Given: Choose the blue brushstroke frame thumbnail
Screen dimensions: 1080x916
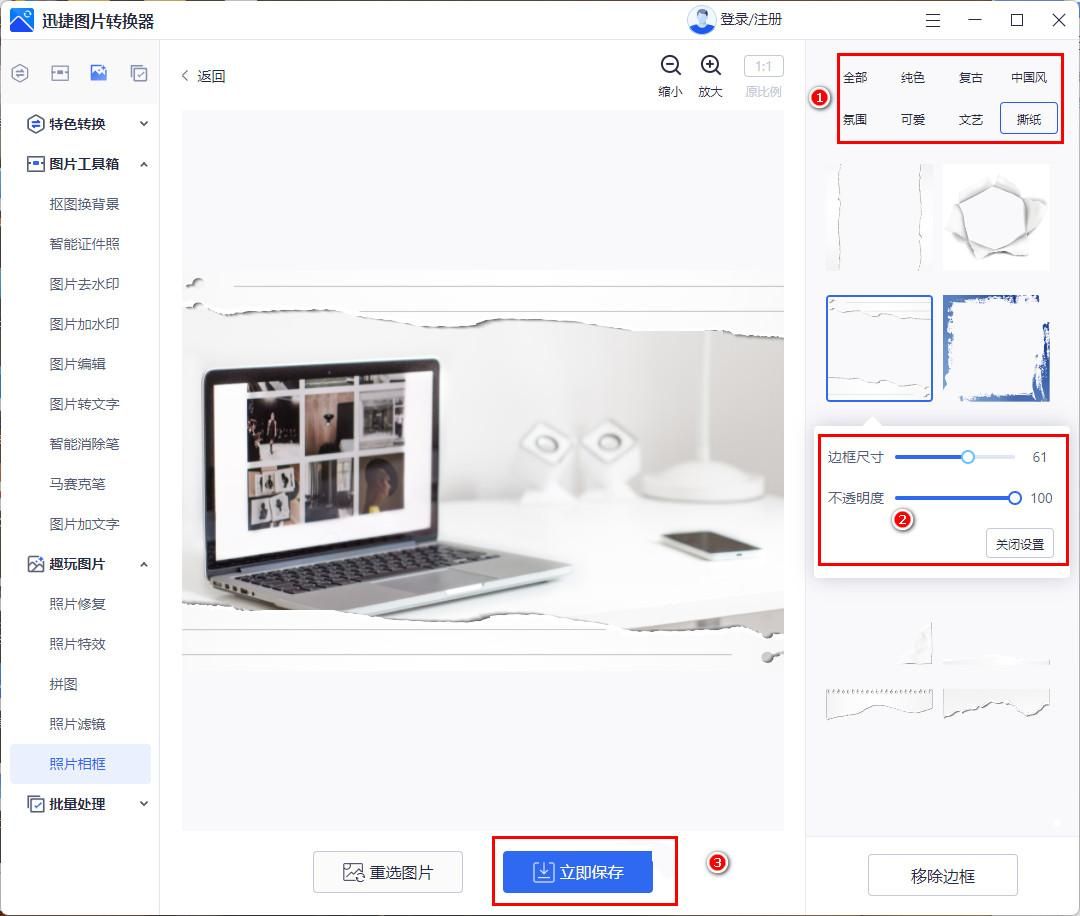Looking at the screenshot, I should point(996,348).
